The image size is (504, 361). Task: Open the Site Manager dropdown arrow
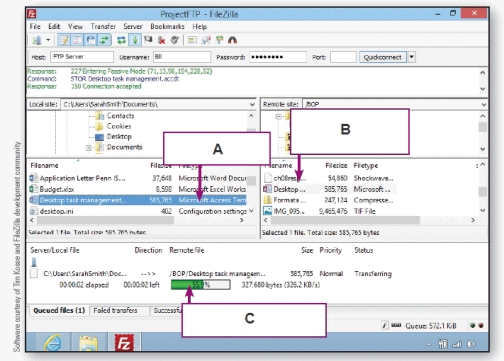48,40
